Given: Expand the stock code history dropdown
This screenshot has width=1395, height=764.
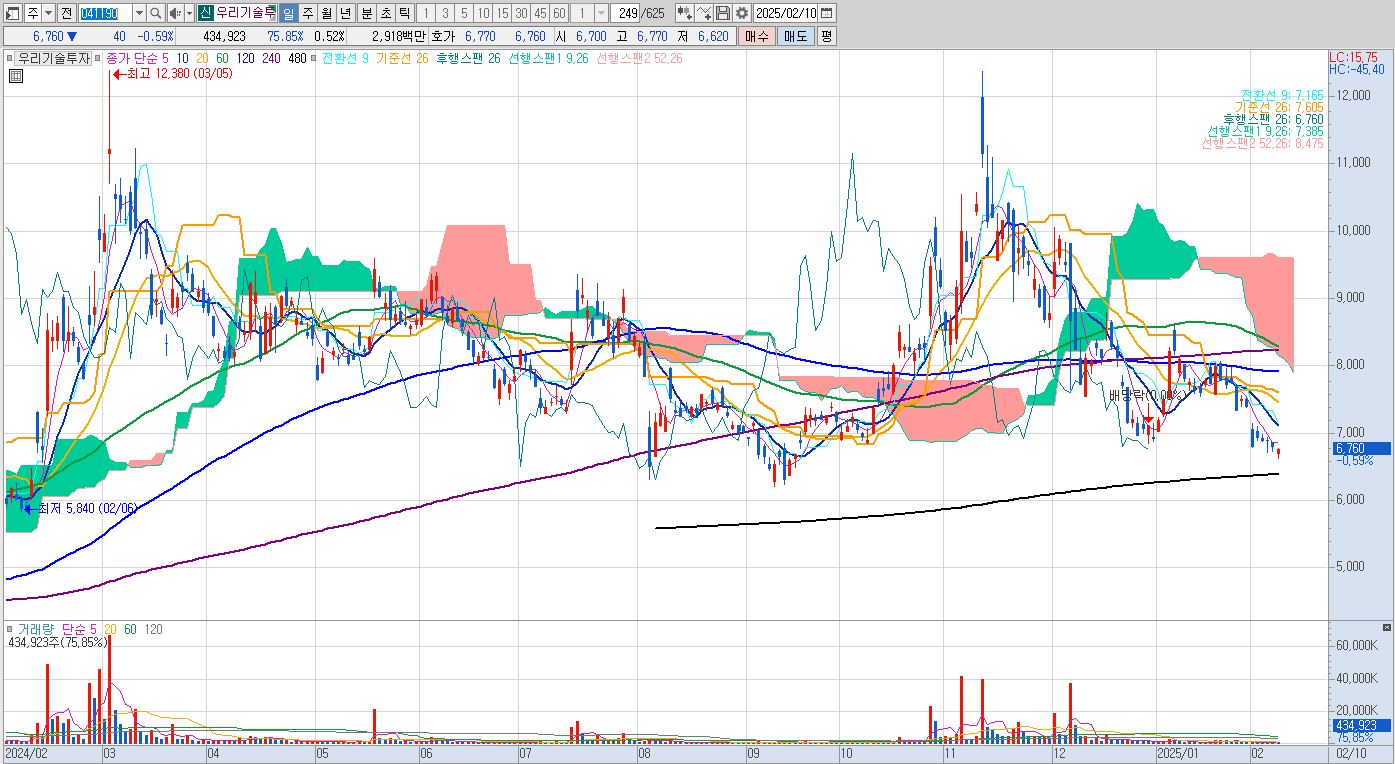Looking at the screenshot, I should point(139,13).
